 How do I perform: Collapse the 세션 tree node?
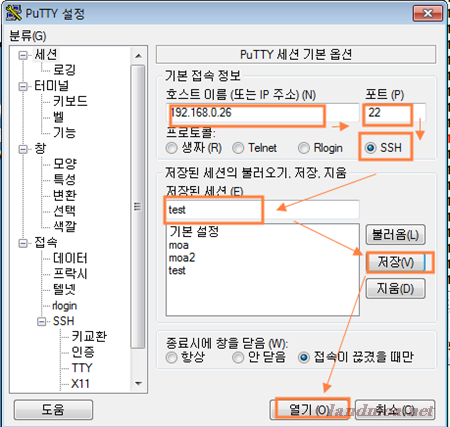tap(23, 55)
